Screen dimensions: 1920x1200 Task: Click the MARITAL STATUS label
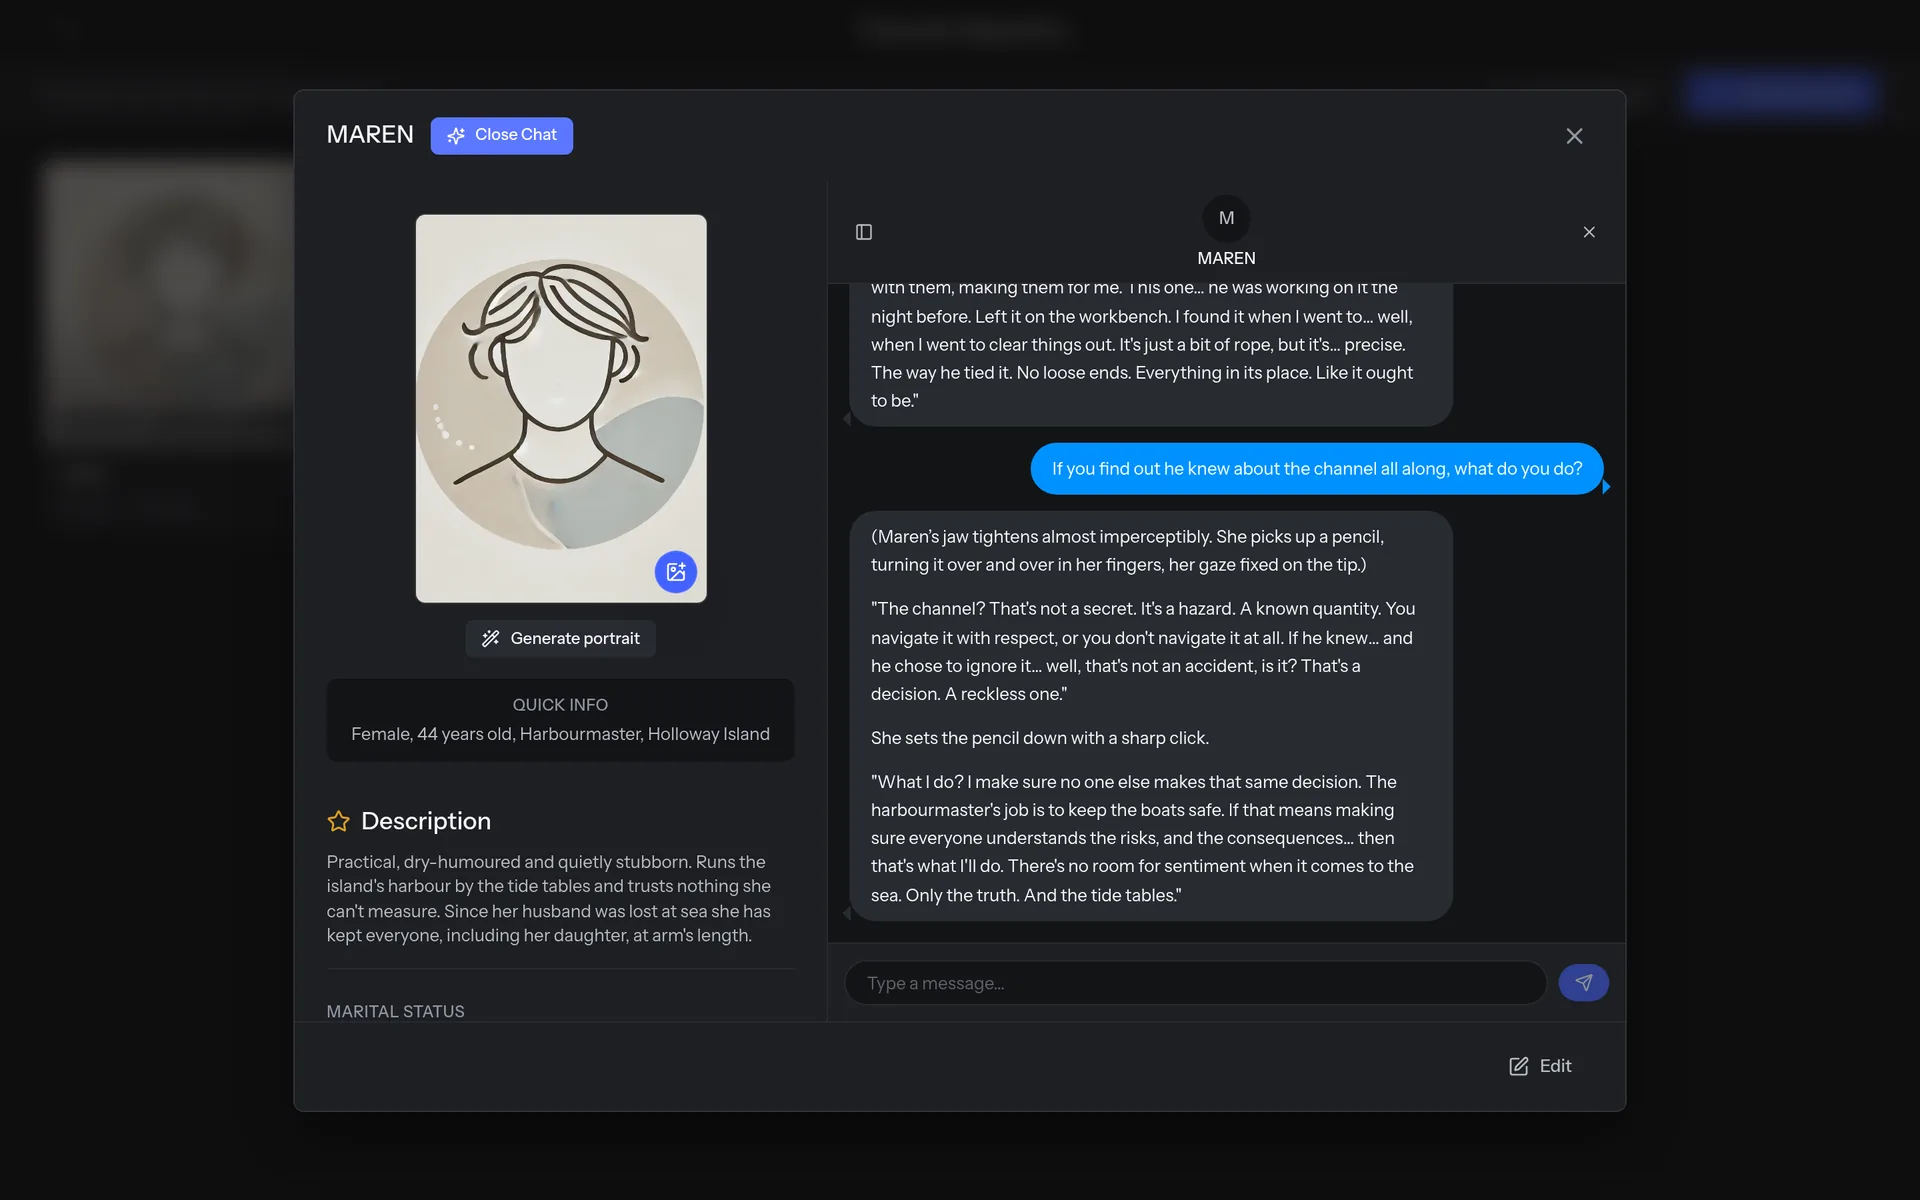pos(395,1011)
